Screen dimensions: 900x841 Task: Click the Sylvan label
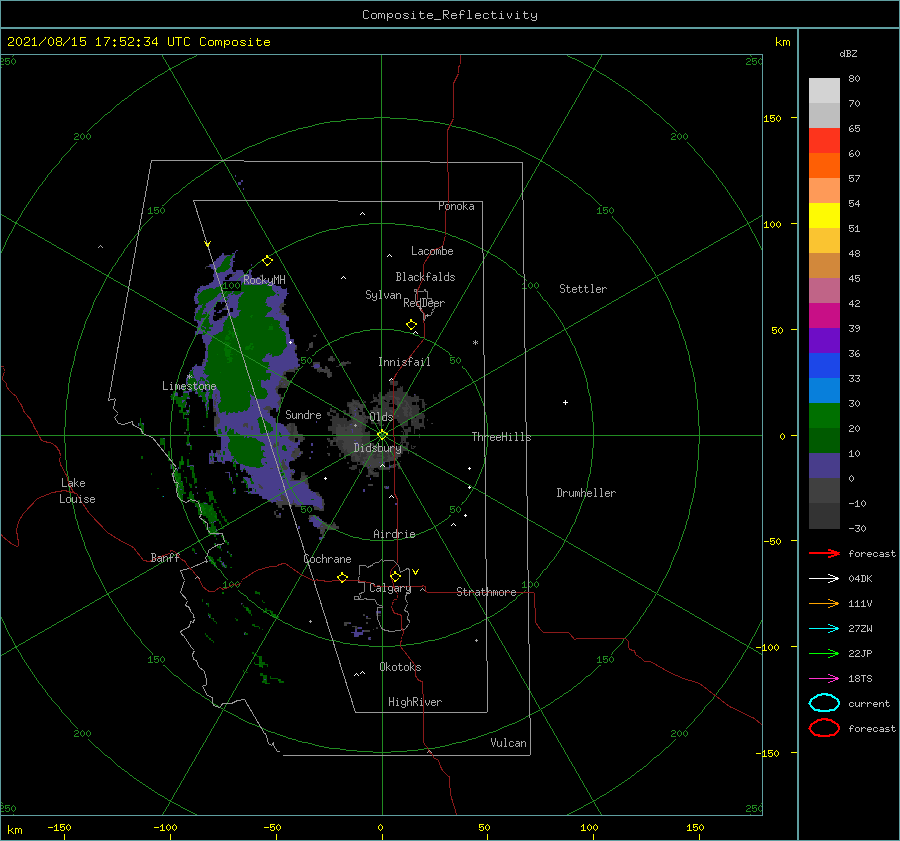[383, 295]
